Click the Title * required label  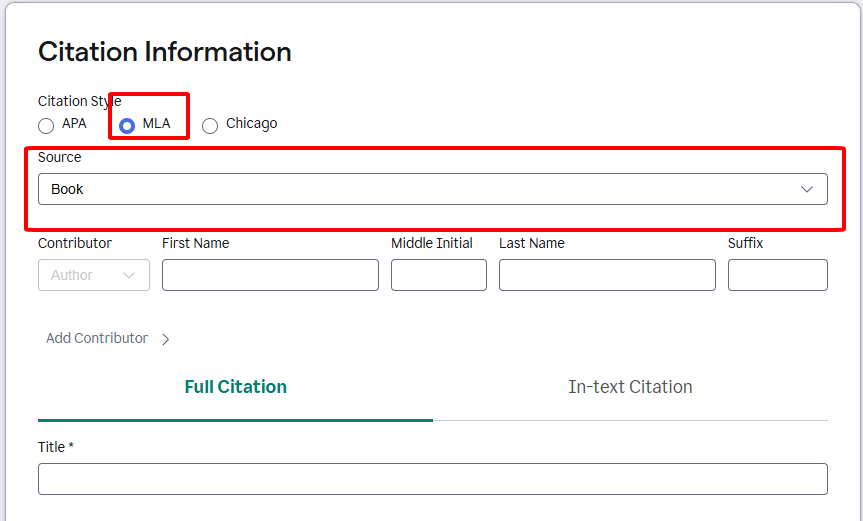(56, 447)
